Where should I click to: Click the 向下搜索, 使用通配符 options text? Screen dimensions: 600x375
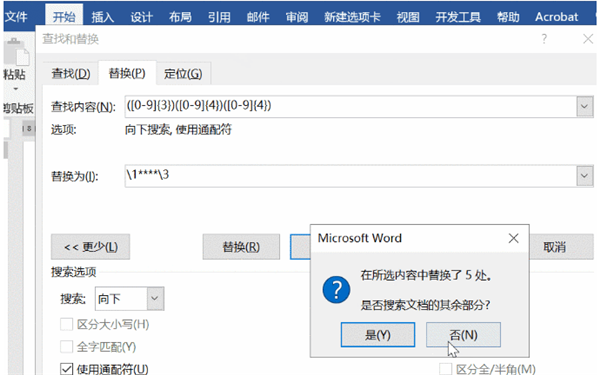pos(178,129)
